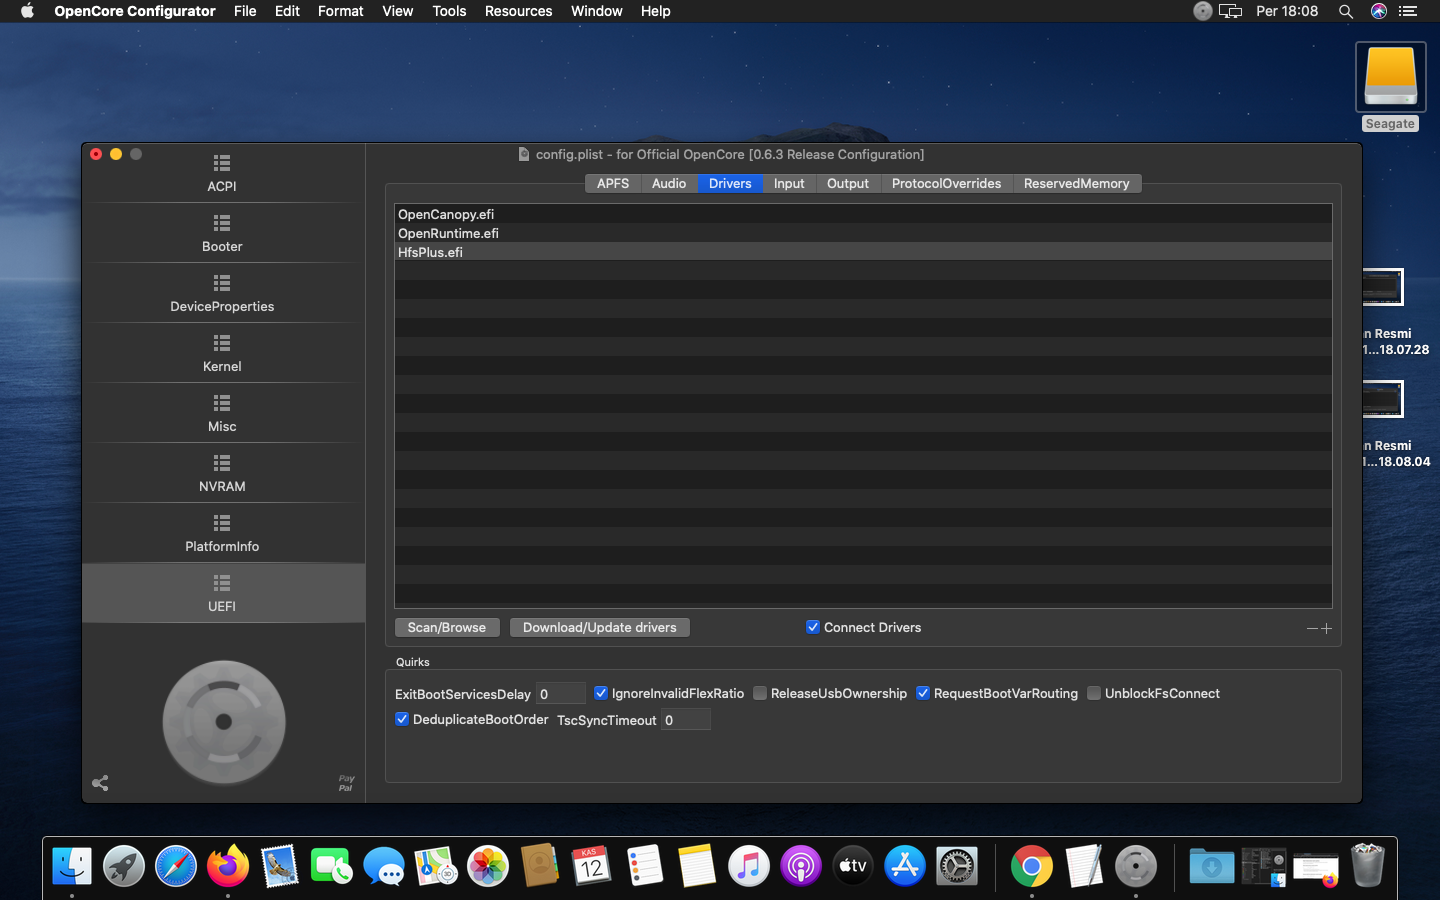Add a driver entry with plus button

[x=1327, y=628]
